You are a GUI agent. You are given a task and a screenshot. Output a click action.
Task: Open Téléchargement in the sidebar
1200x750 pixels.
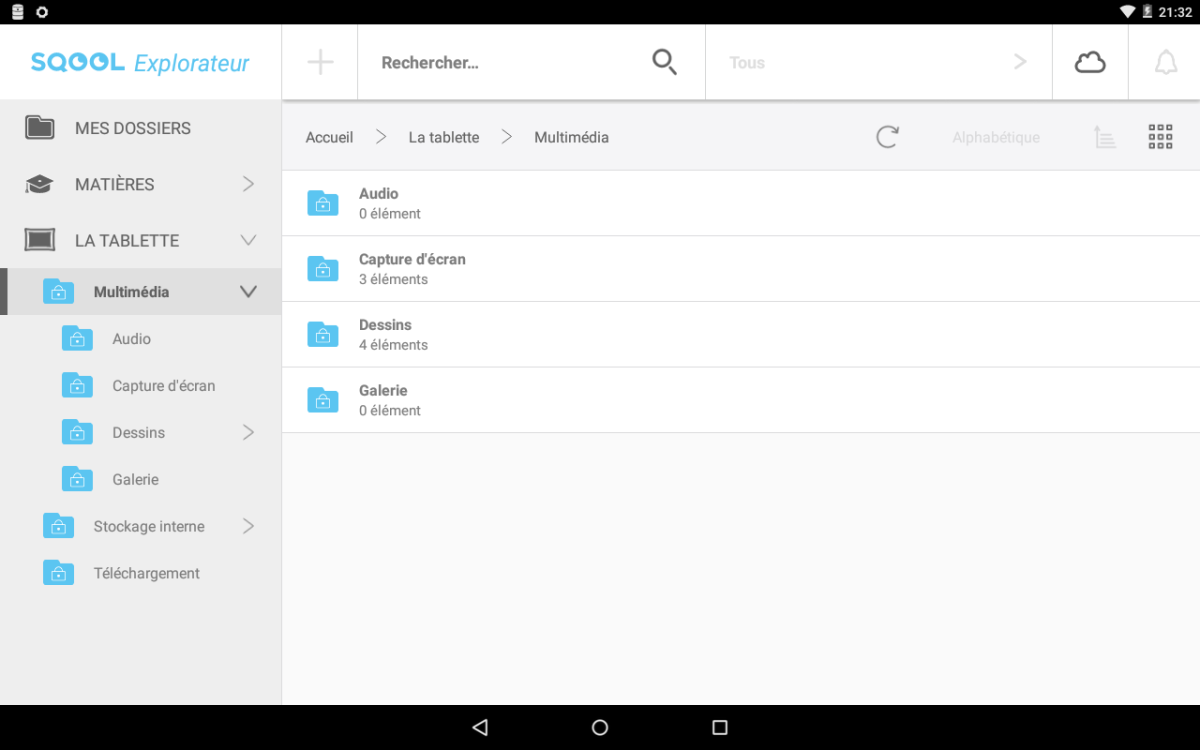pyautogui.click(x=146, y=573)
